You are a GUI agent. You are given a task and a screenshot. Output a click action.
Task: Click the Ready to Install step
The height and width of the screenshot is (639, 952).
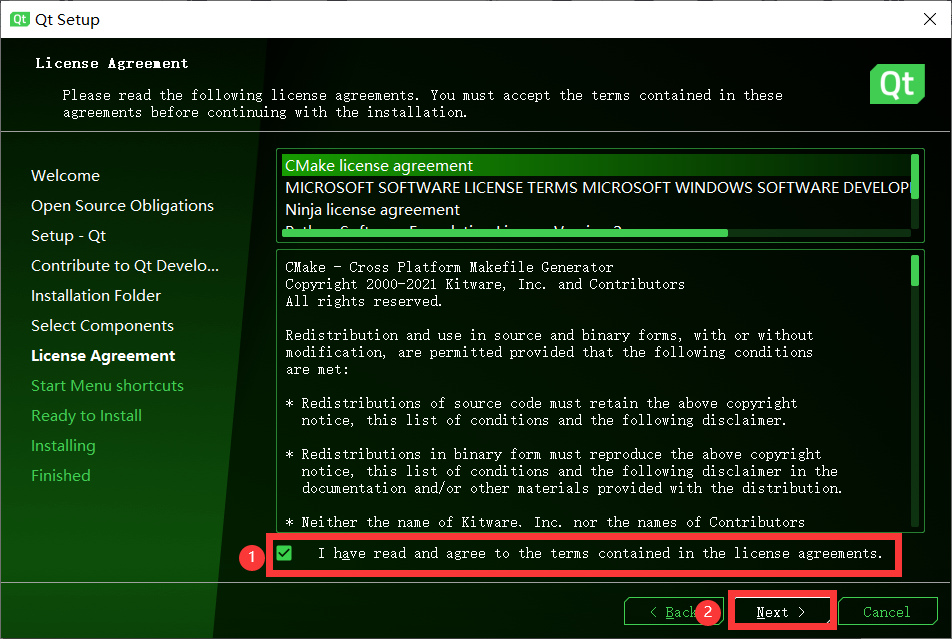(x=87, y=415)
